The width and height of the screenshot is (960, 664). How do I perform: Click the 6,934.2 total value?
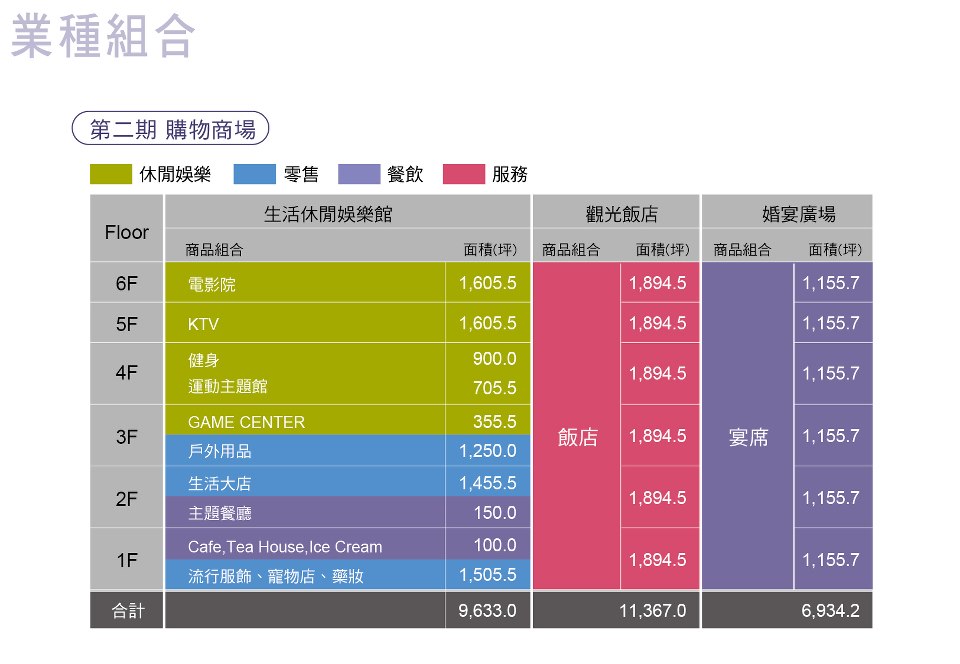[830, 610]
